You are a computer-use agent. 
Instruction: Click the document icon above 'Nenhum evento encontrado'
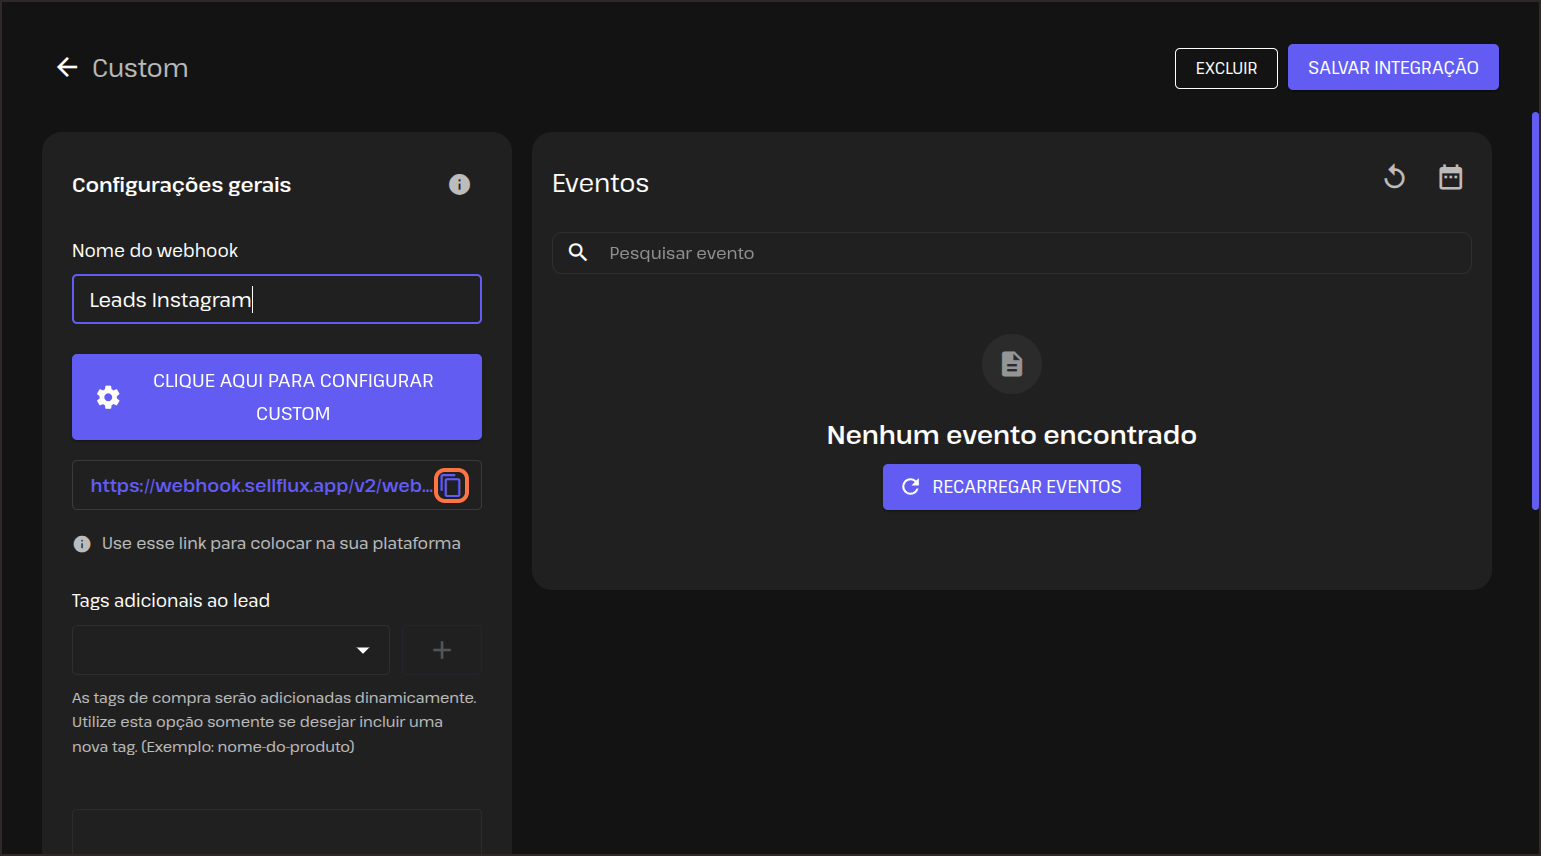(x=1011, y=364)
